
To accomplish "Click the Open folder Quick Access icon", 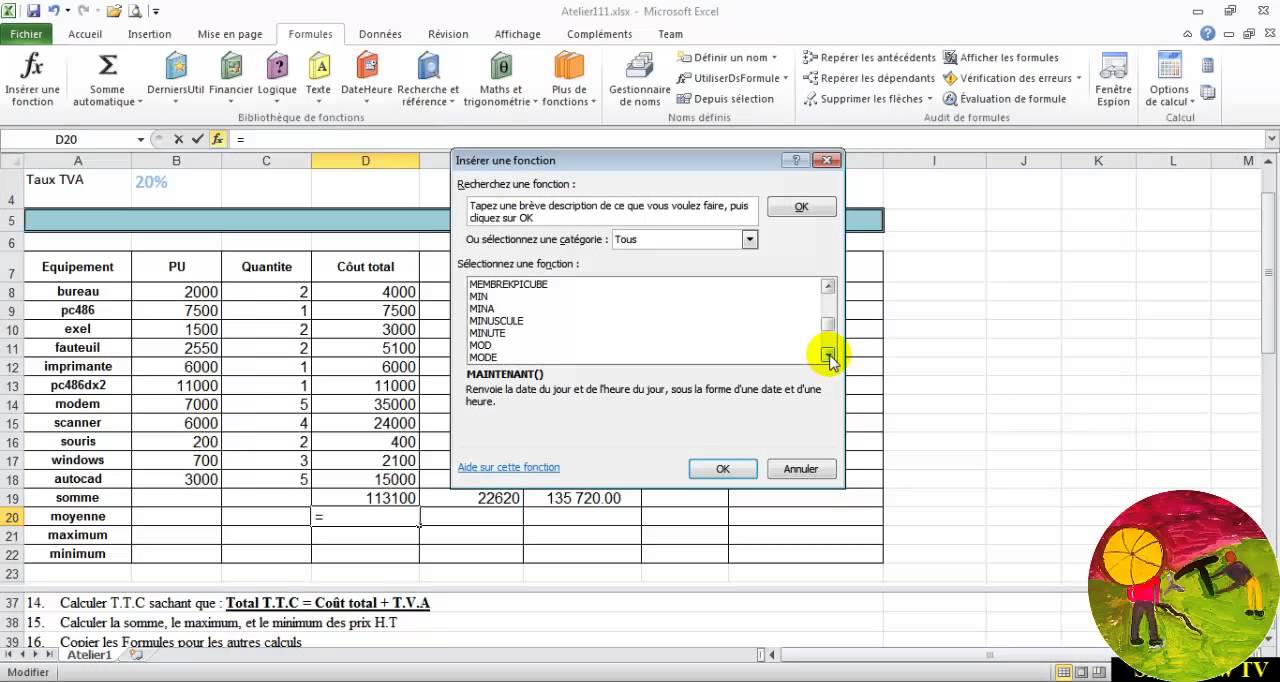I will tap(113, 11).
